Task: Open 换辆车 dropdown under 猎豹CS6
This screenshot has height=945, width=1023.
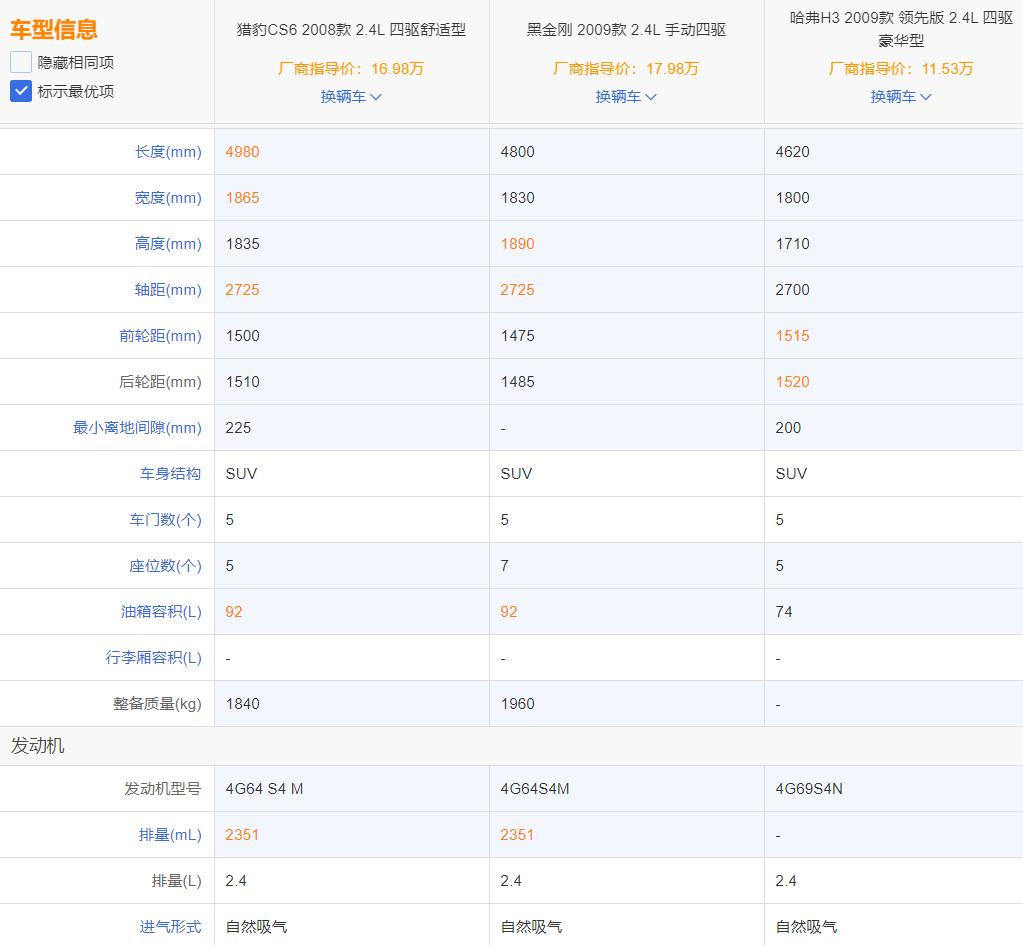Action: (351, 97)
